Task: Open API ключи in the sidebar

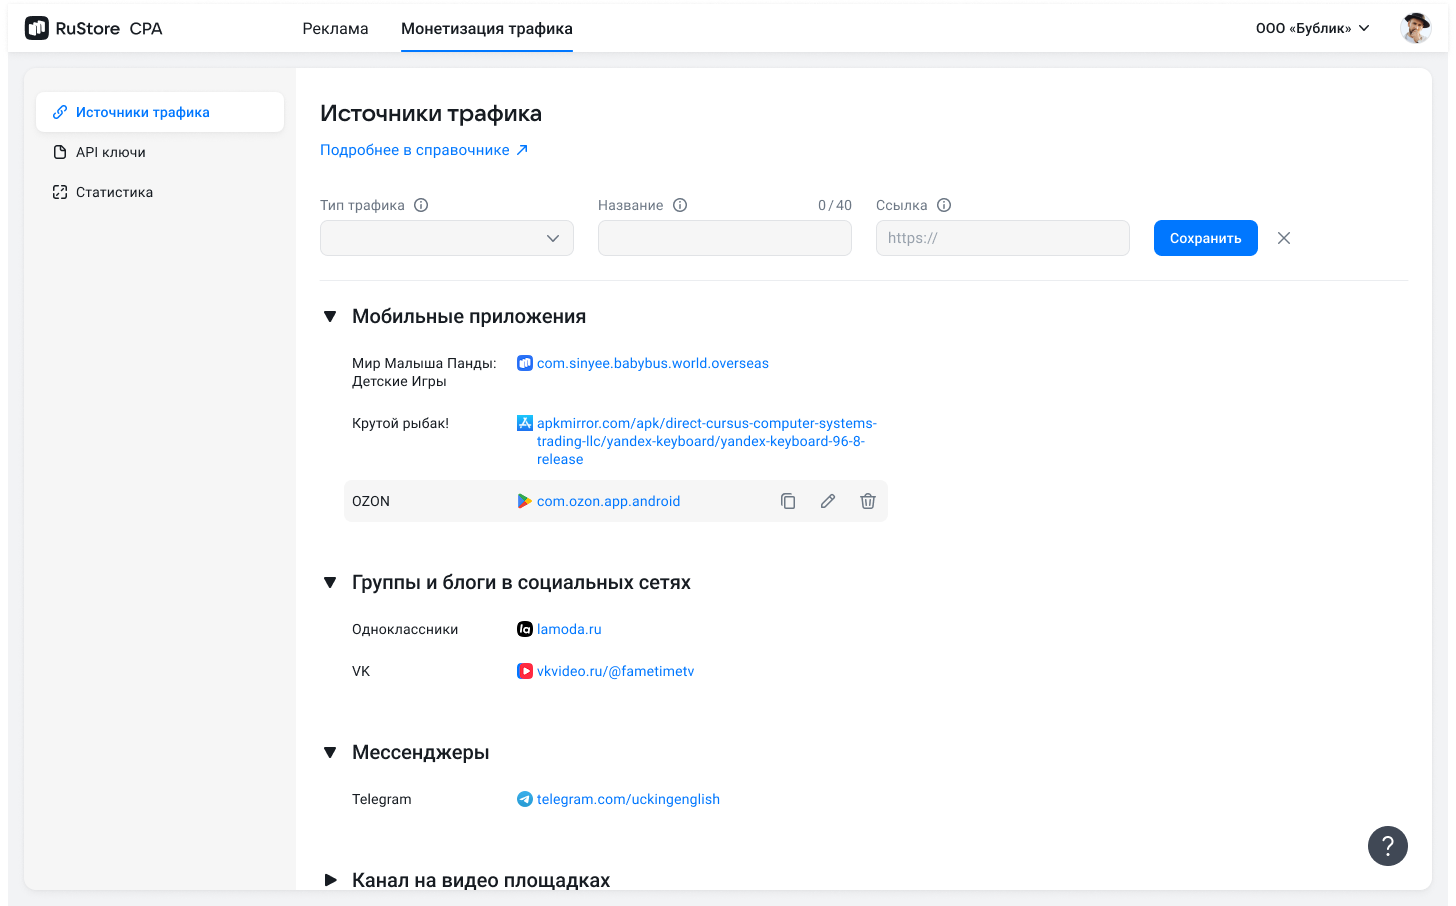Action: point(110,152)
